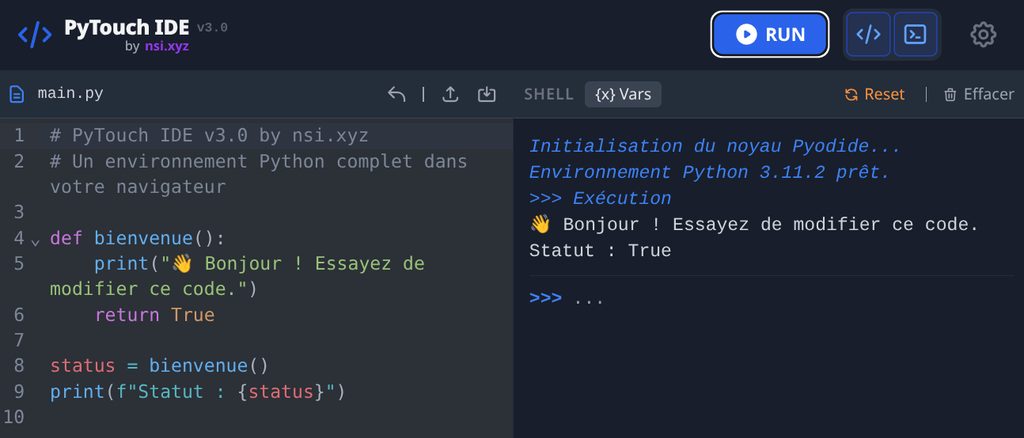Screen dimensions: 1024x438
Task: Click the main.py file icon
Action: 17,94
